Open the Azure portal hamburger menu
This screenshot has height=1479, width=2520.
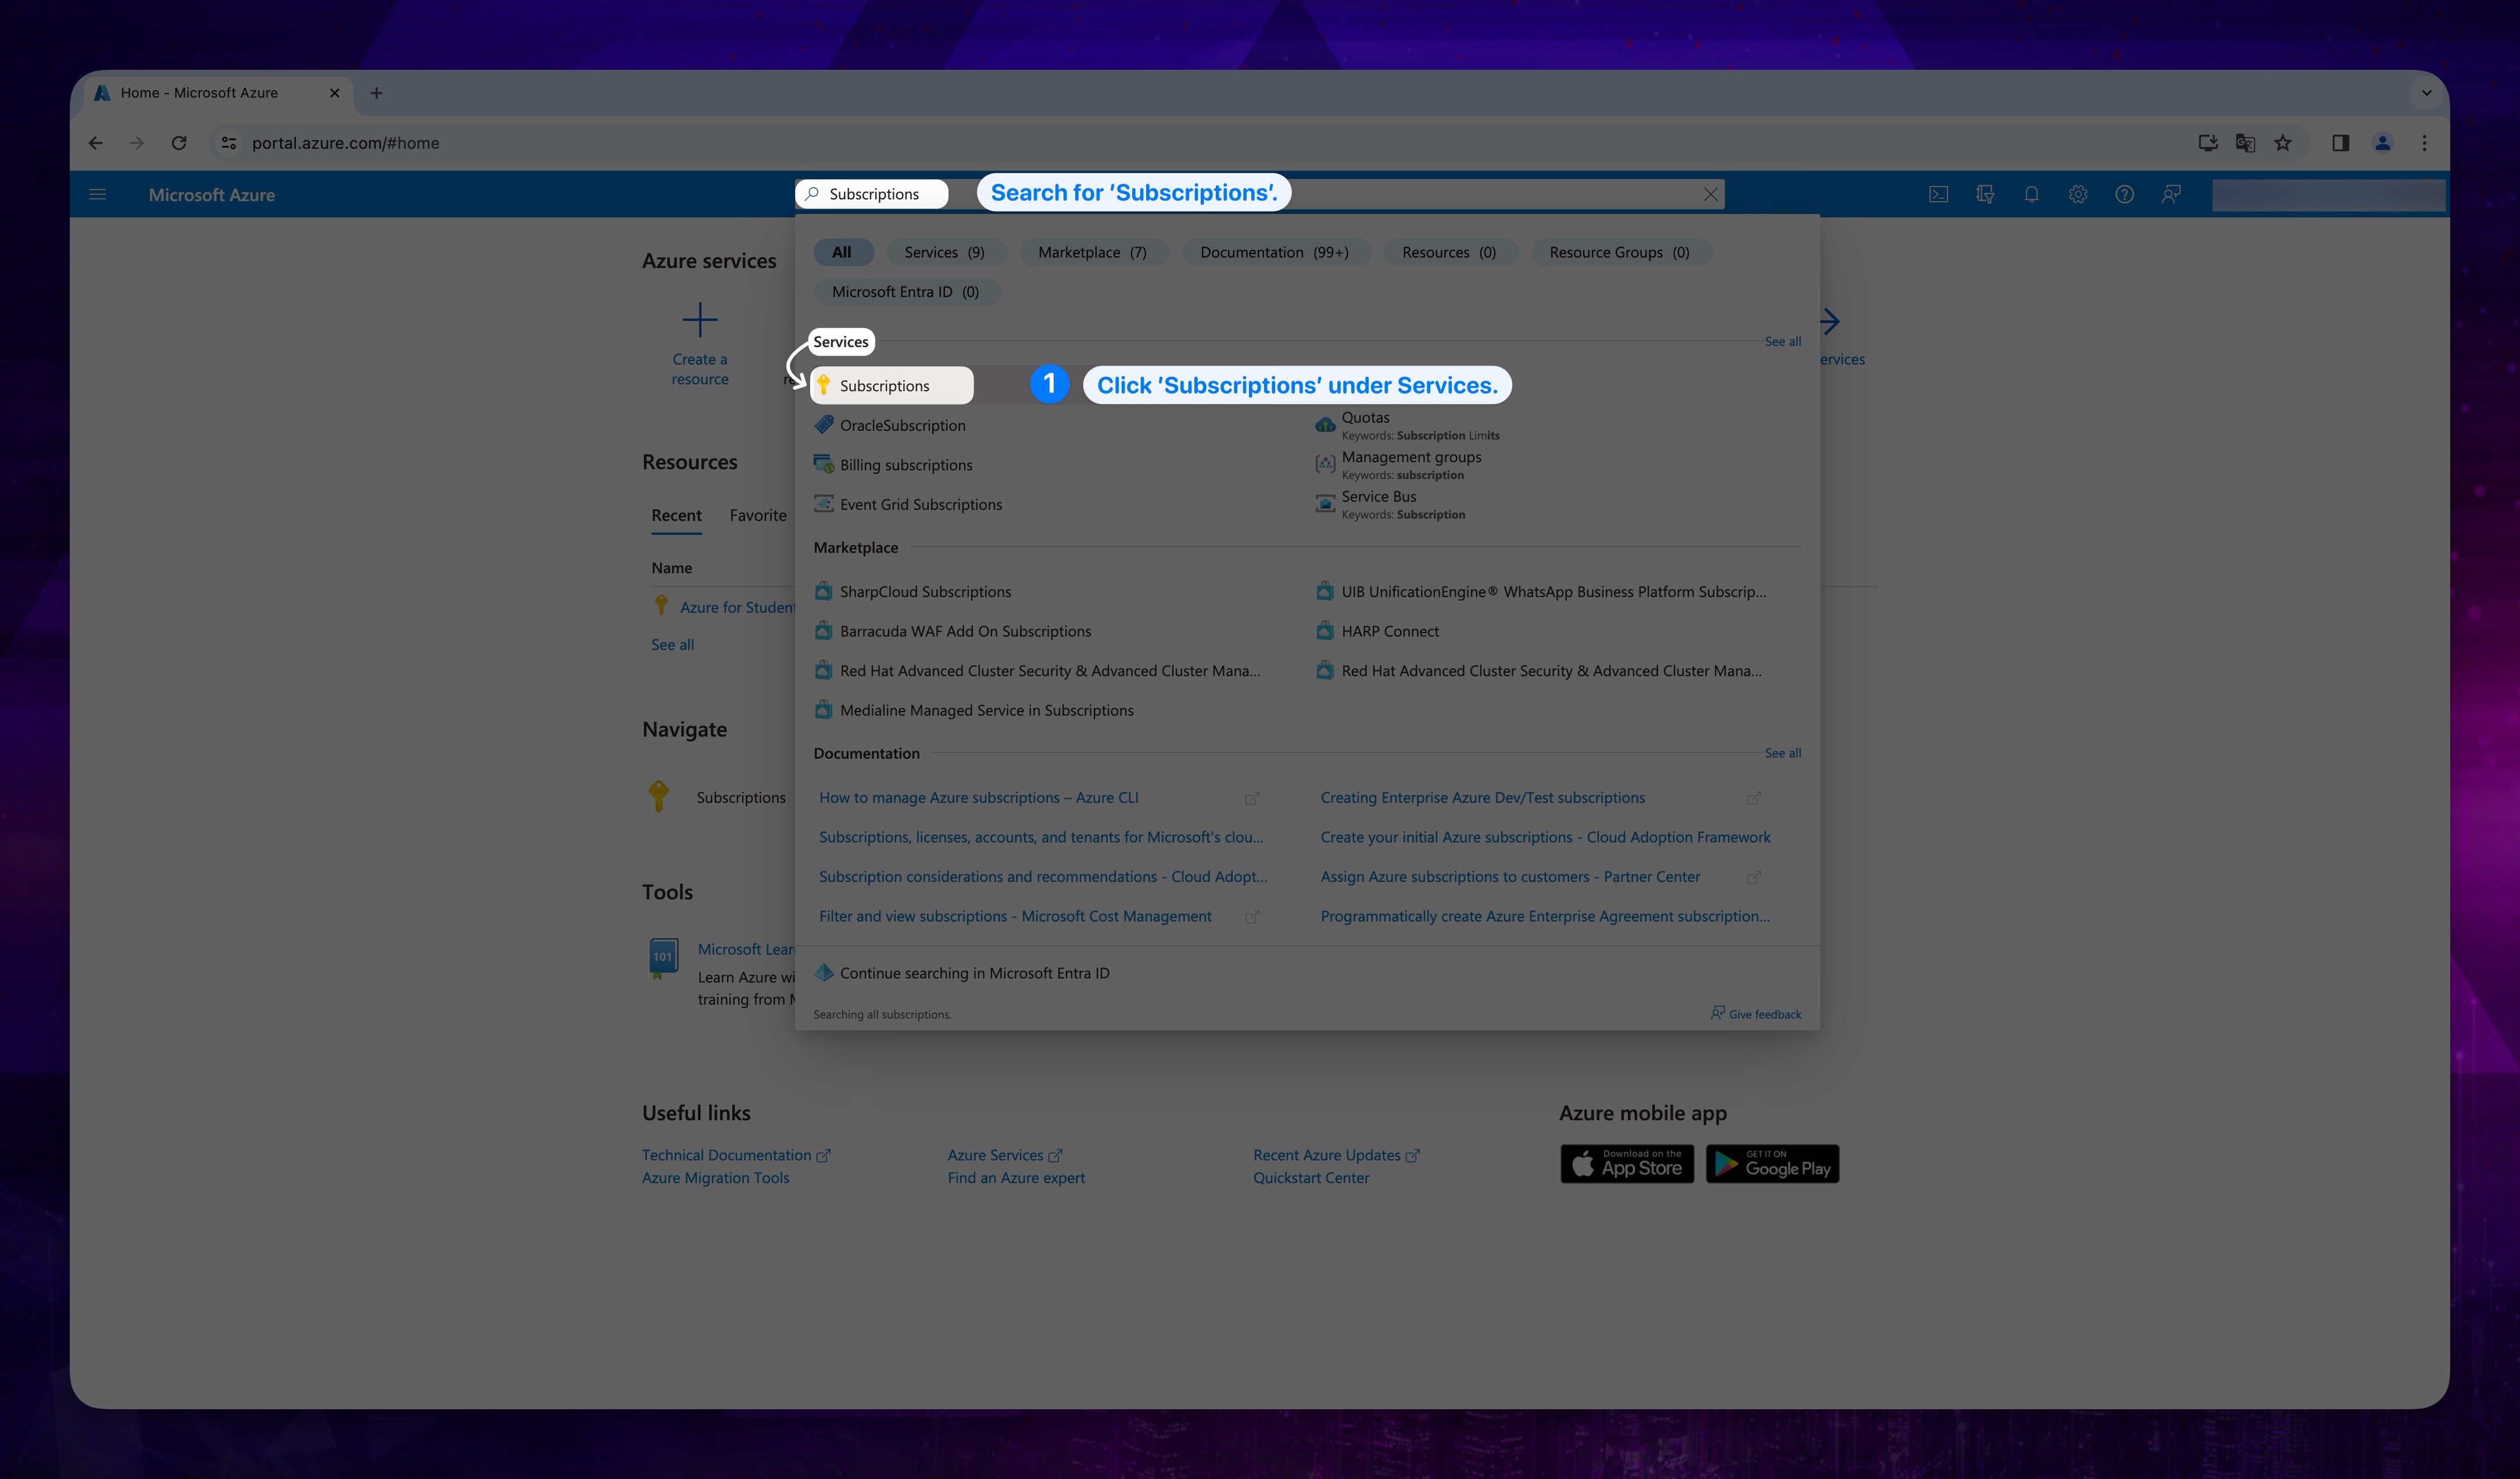(97, 194)
